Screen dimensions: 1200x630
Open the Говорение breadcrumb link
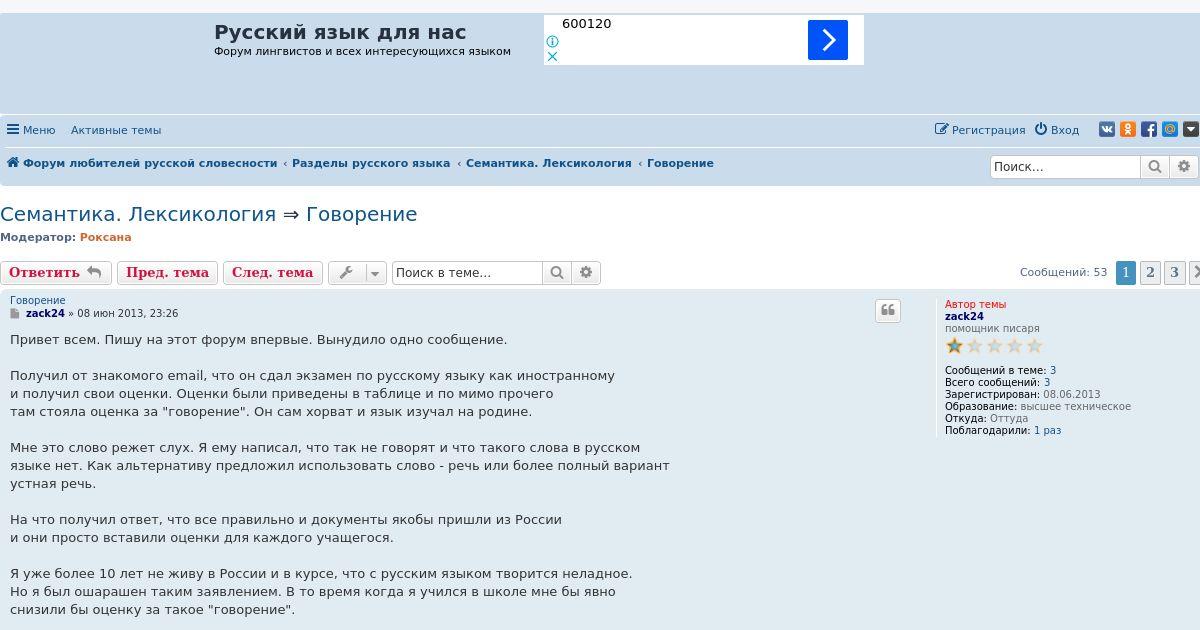pos(680,163)
